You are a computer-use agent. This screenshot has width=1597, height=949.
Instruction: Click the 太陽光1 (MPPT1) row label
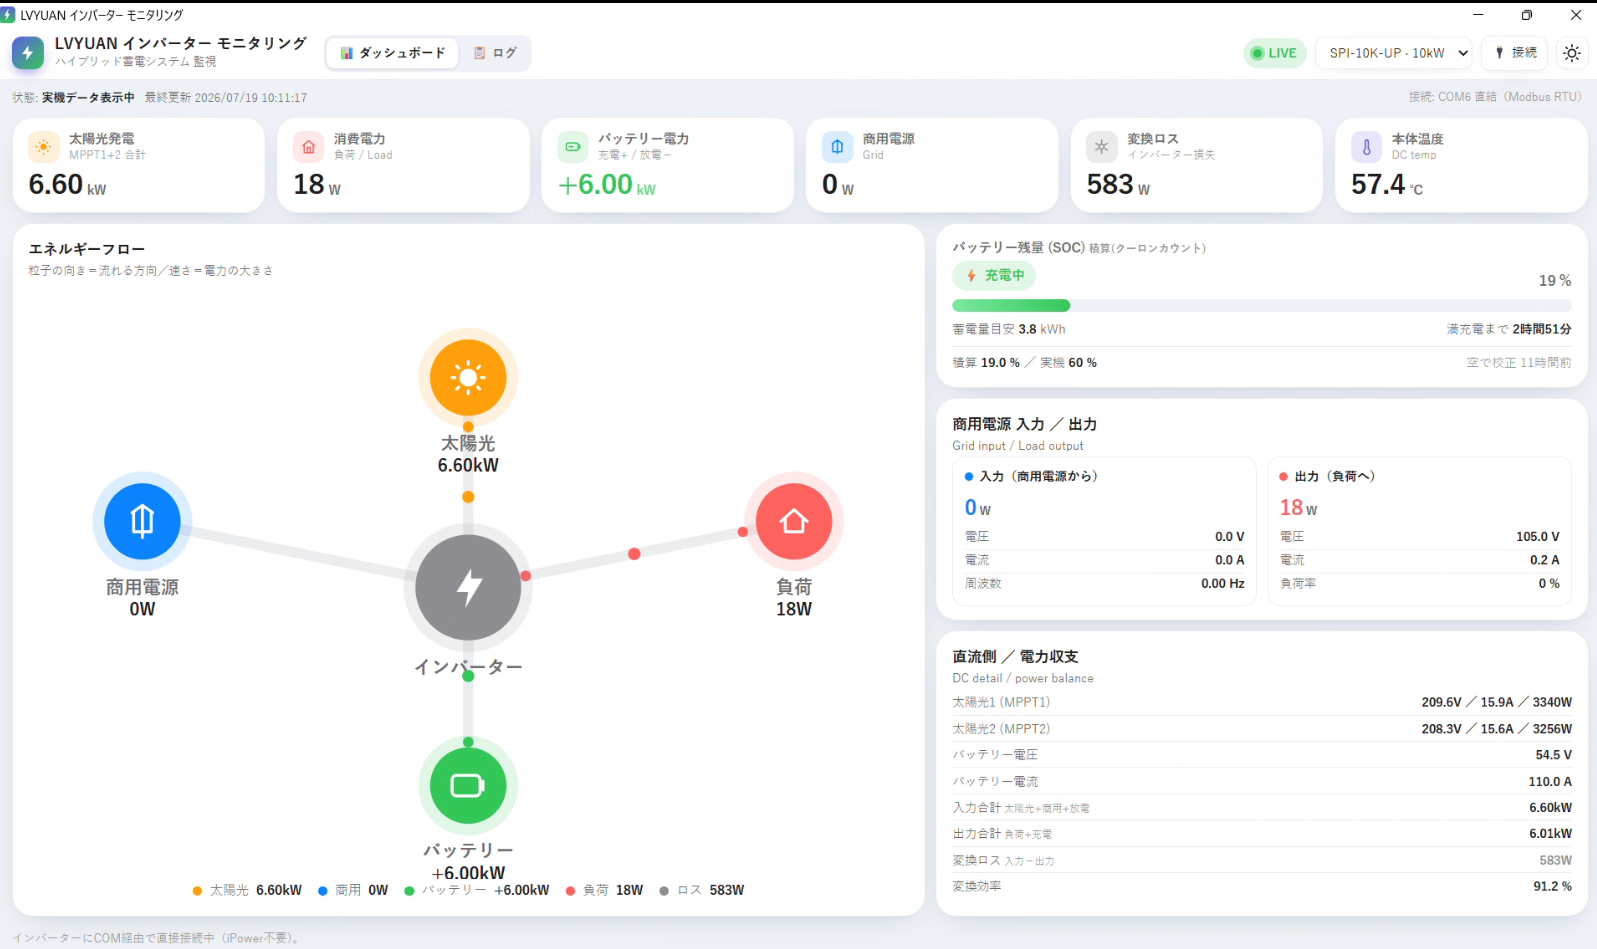click(x=1001, y=702)
